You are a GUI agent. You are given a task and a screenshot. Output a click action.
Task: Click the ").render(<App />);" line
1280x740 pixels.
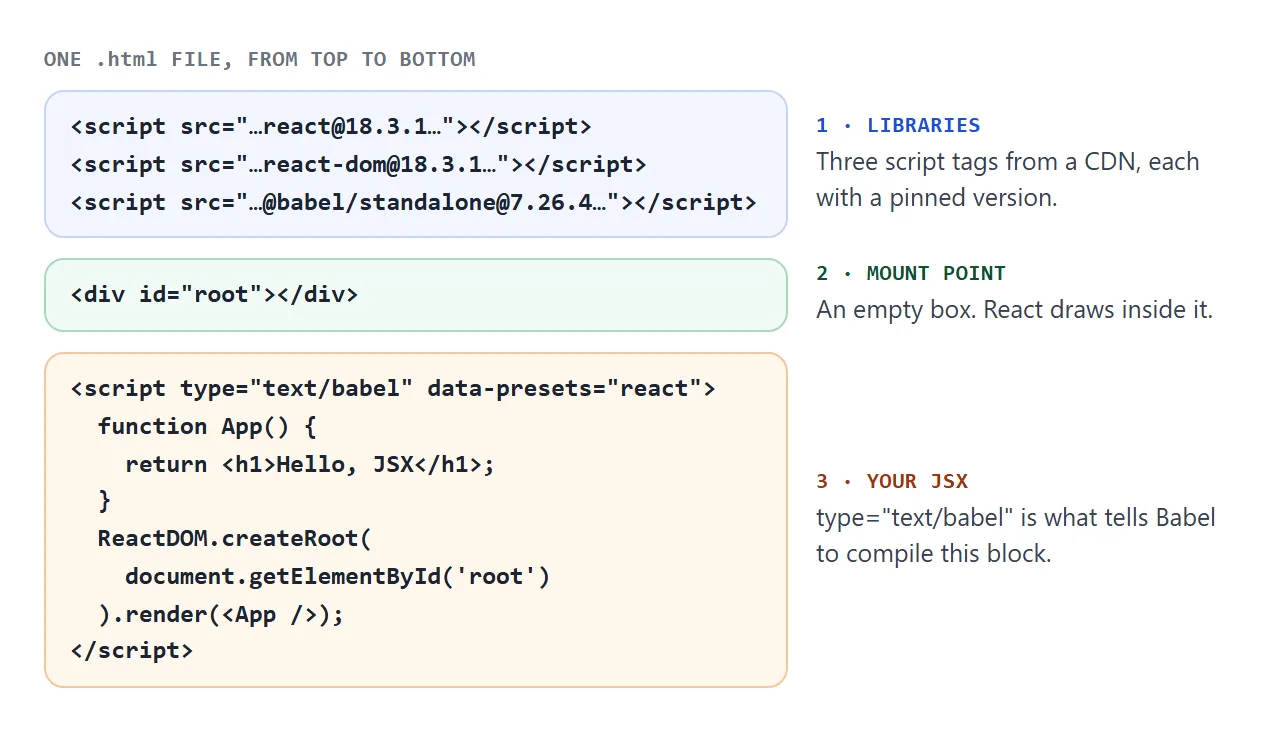[221, 614]
